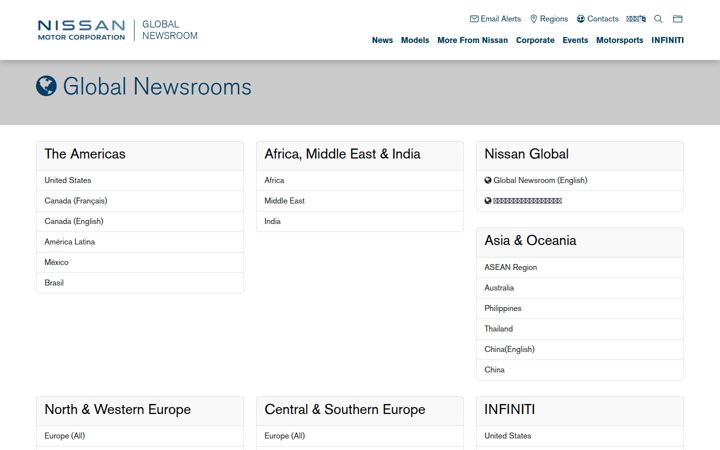
Task: Open the folder icon in header
Action: pyautogui.click(x=678, y=19)
